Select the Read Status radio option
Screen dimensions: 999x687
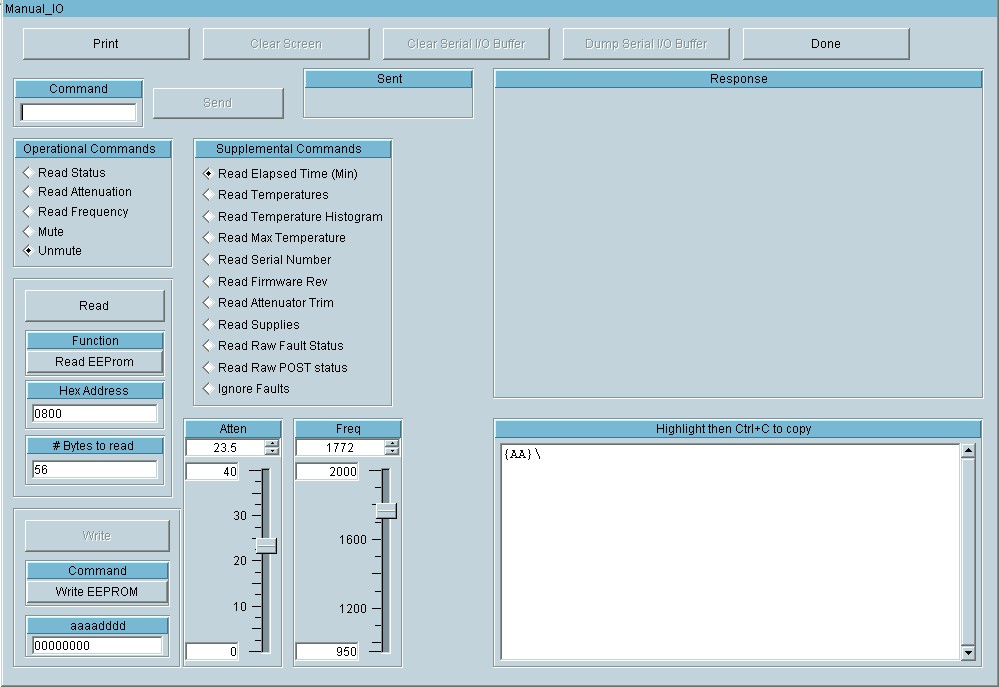click(x=28, y=173)
